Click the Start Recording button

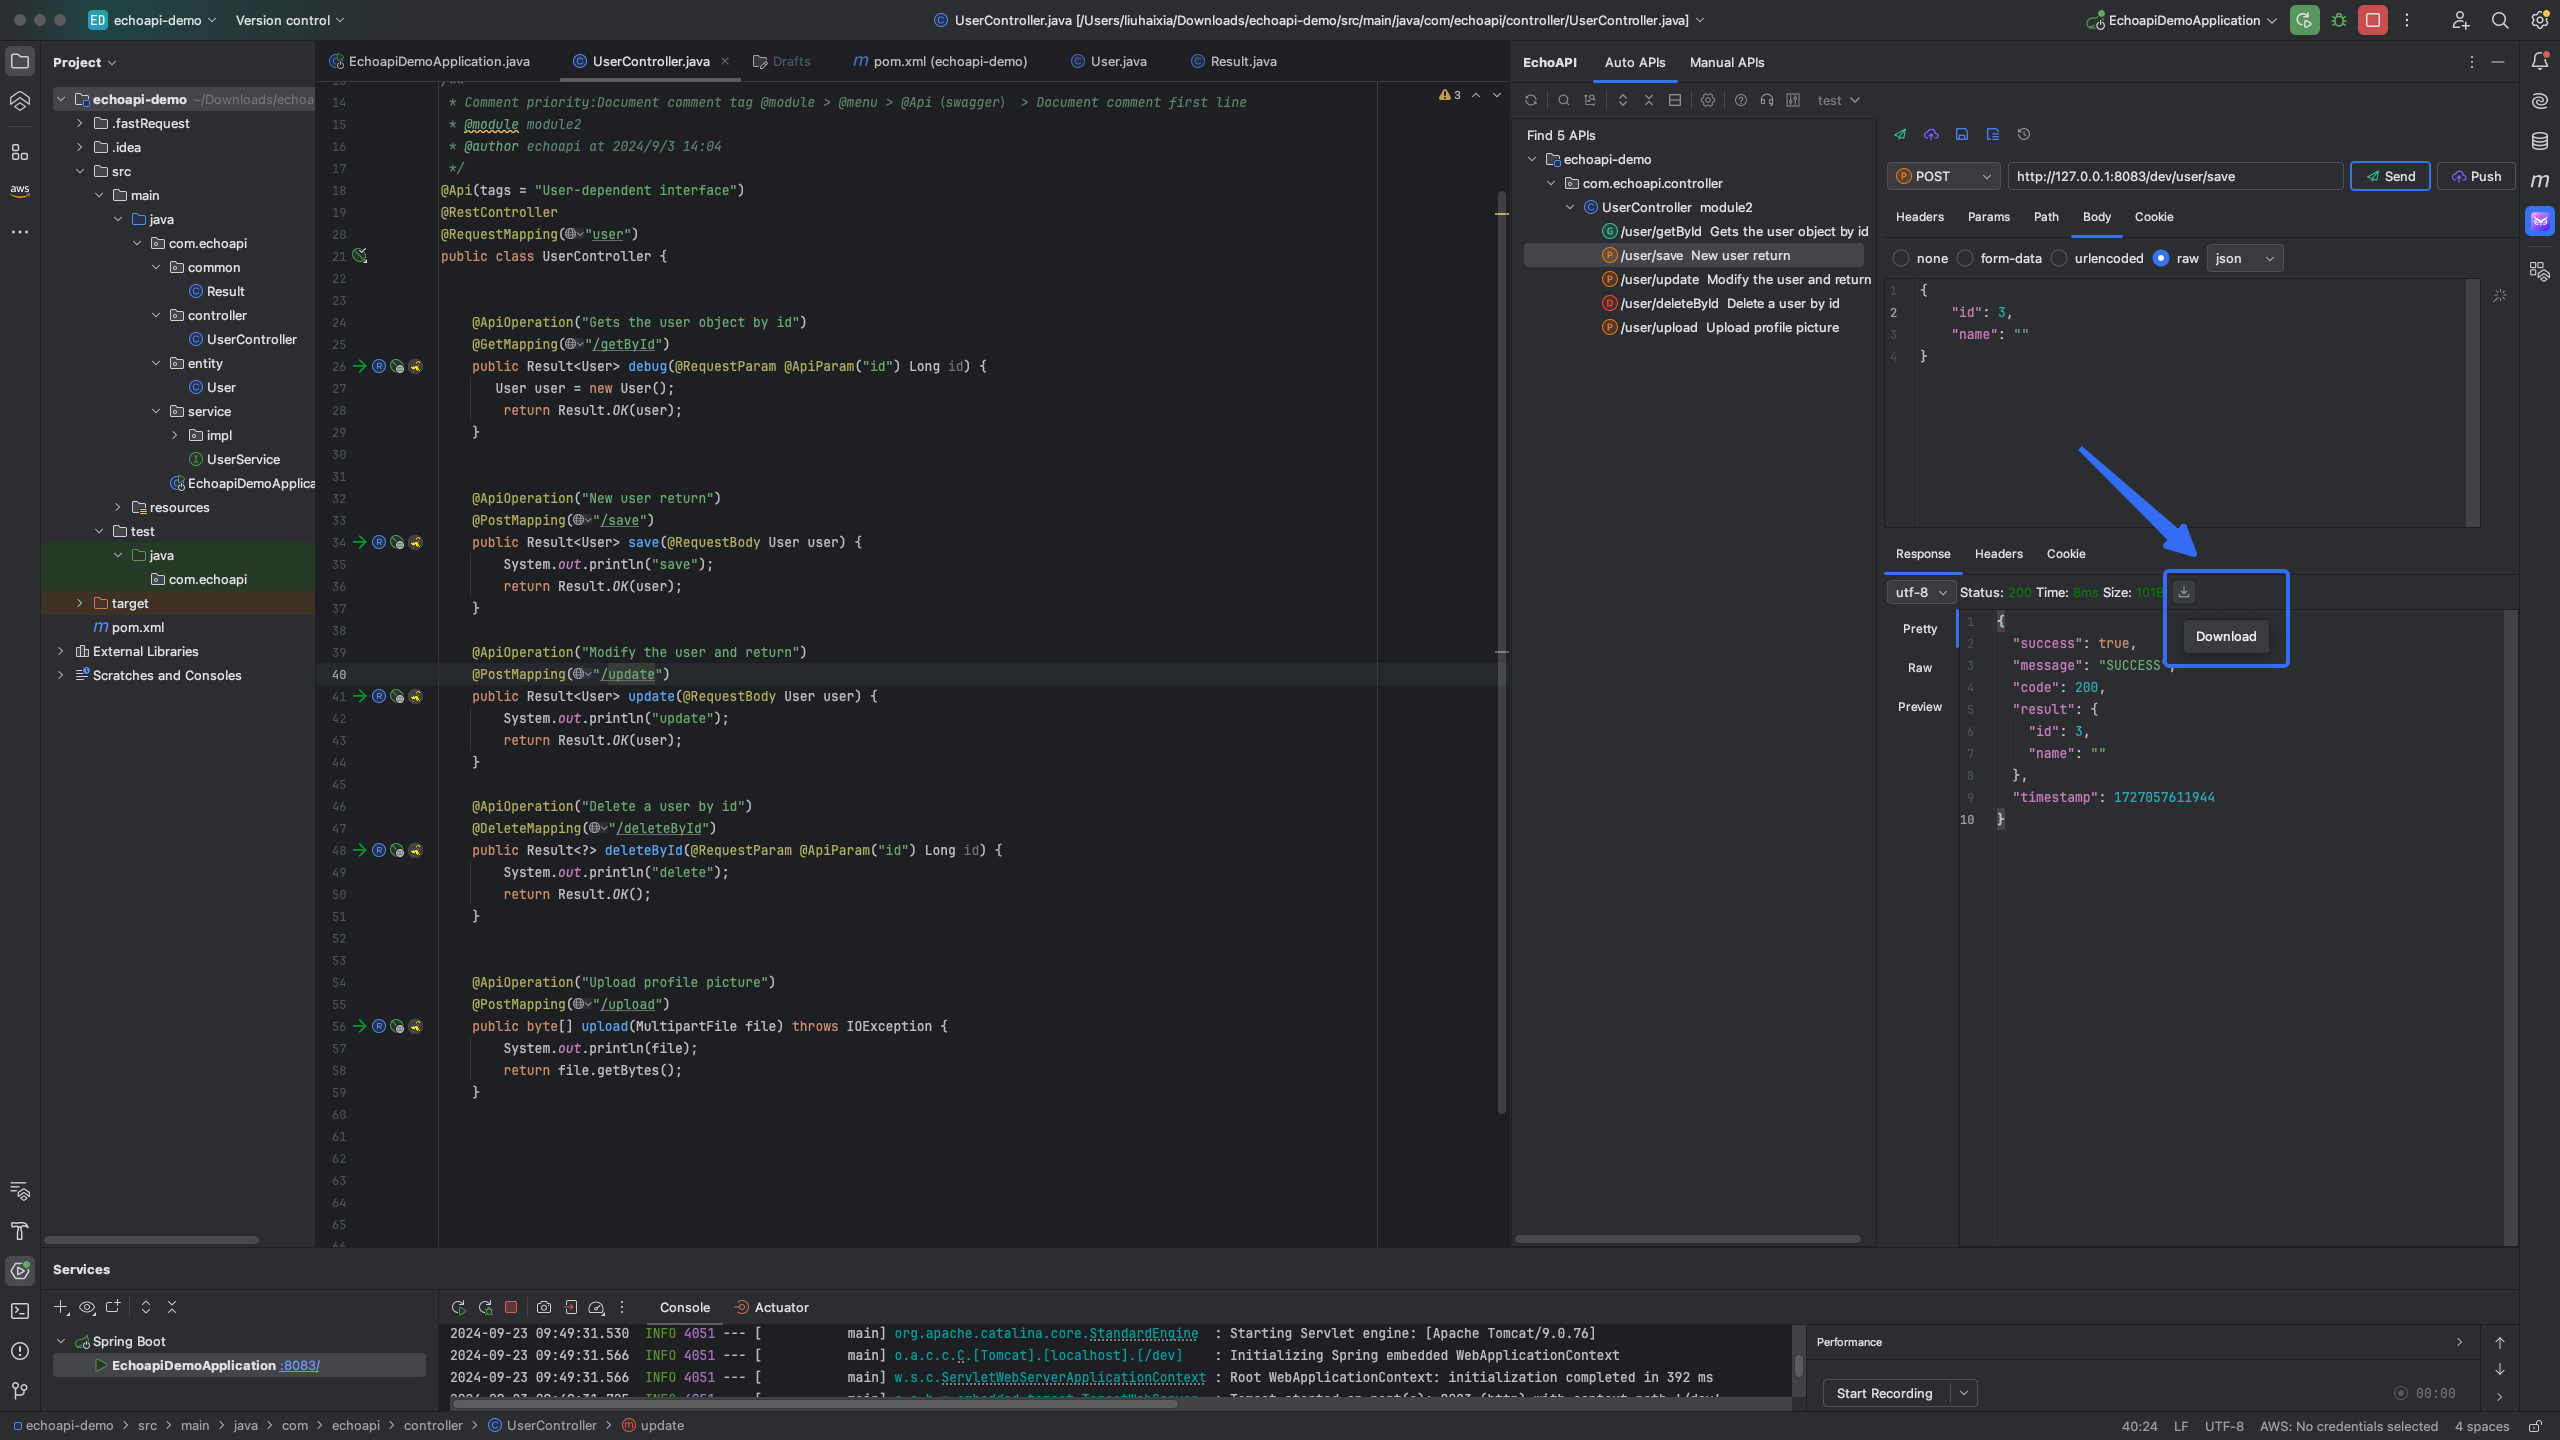1885,1393
